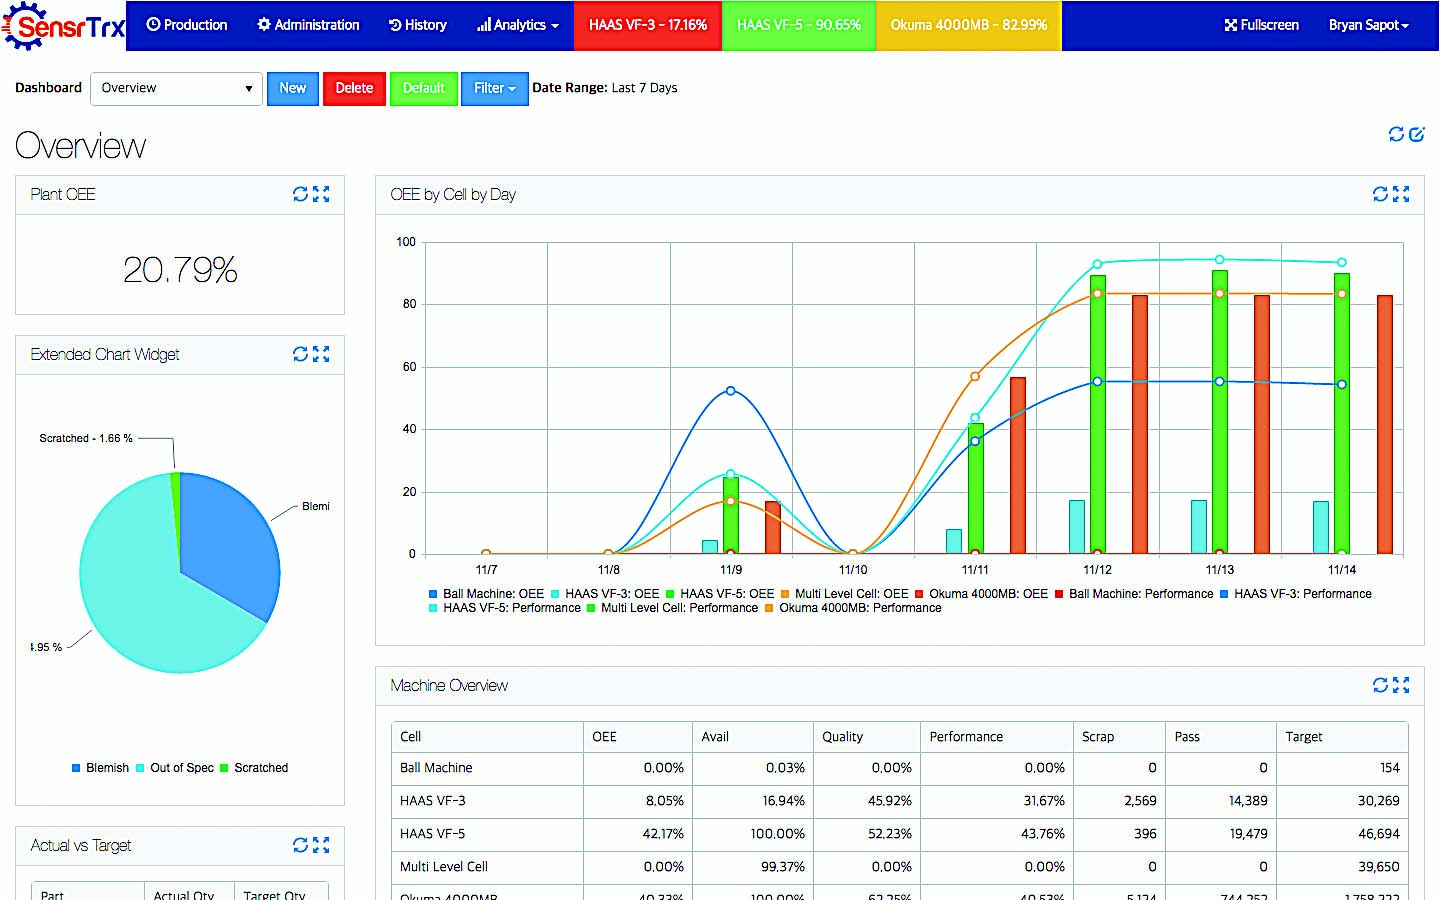Go to the History page
Viewport: 1440px width, 900px height.
[417, 25]
